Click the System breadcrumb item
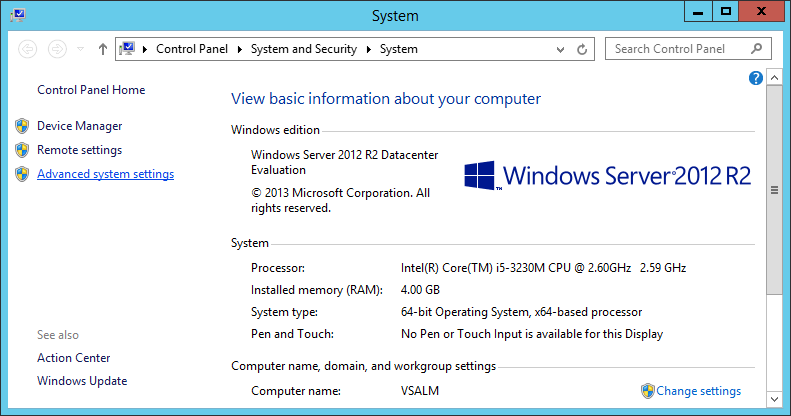 tap(399, 49)
